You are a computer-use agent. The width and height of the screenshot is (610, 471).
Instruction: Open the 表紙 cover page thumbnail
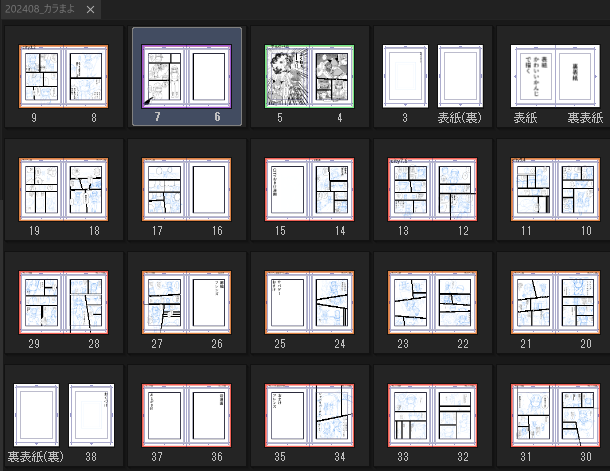pos(533,76)
